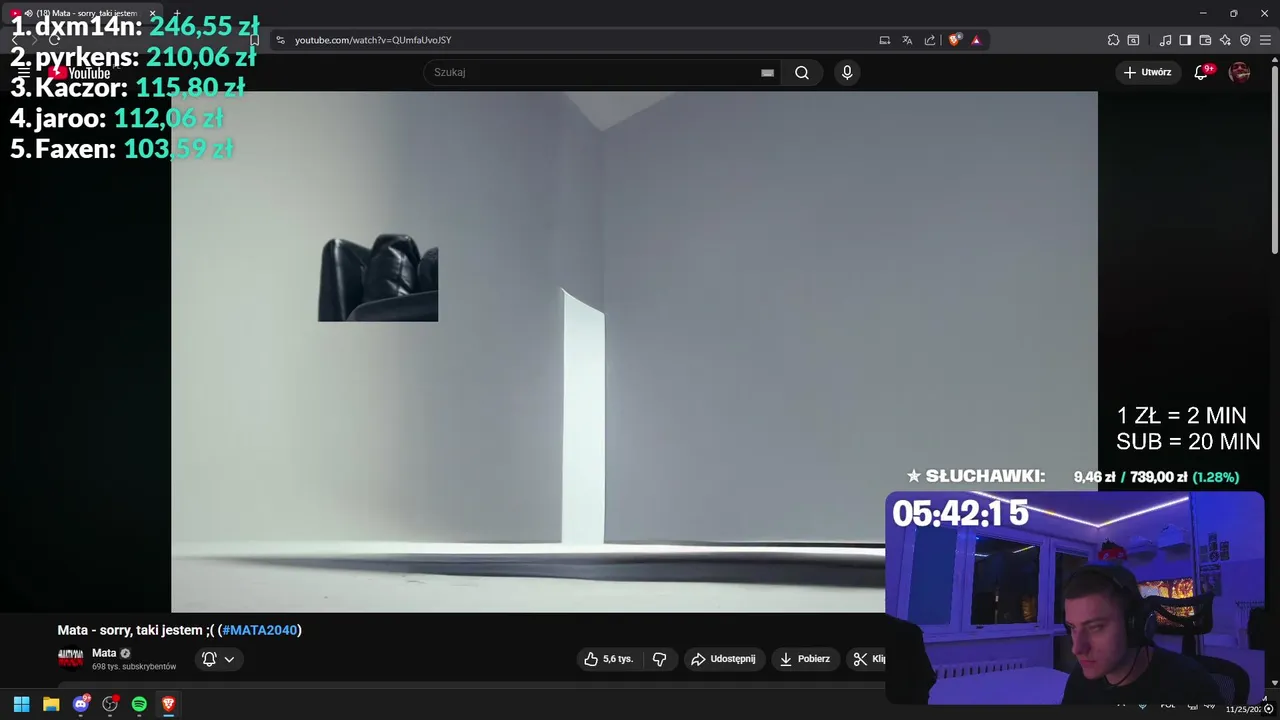
Task: Close the Mata - sorry, taki jestem tab
Action: (152, 13)
